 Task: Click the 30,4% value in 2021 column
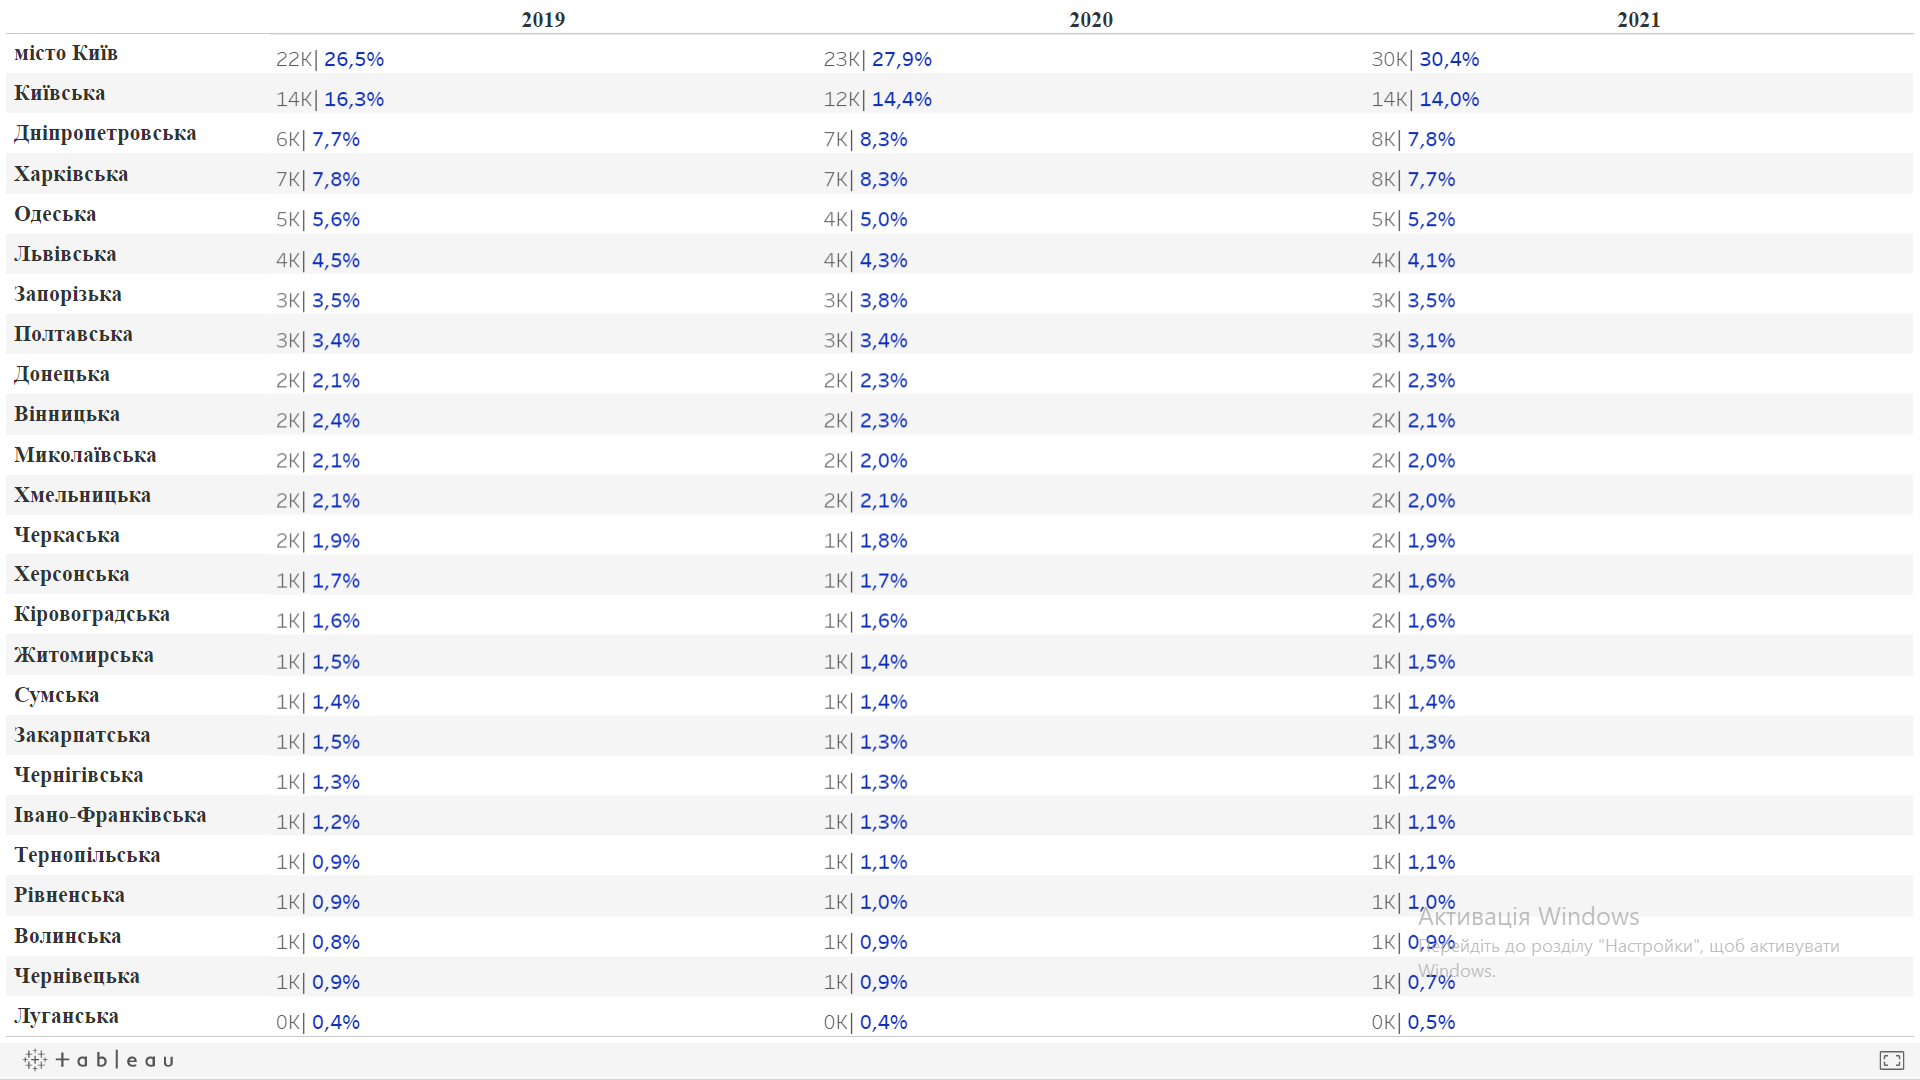1449,60
